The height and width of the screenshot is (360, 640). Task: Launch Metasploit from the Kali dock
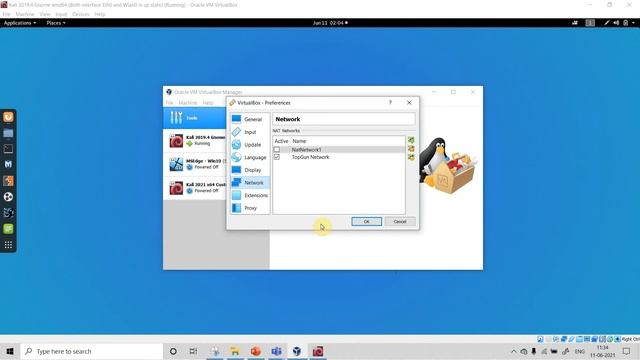[x=8, y=164]
